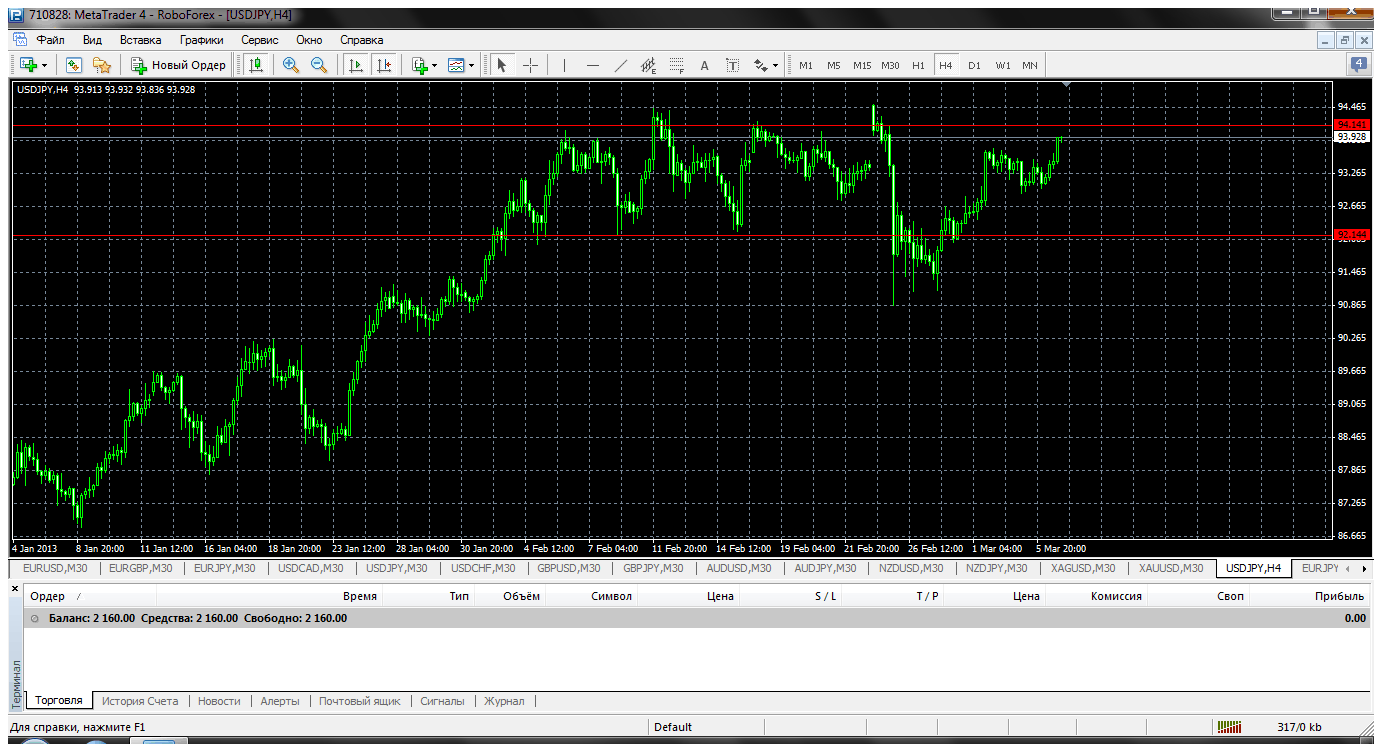This screenshot has width=1382, height=744.
Task: Open the new chart toolbar button
Action: [28, 65]
